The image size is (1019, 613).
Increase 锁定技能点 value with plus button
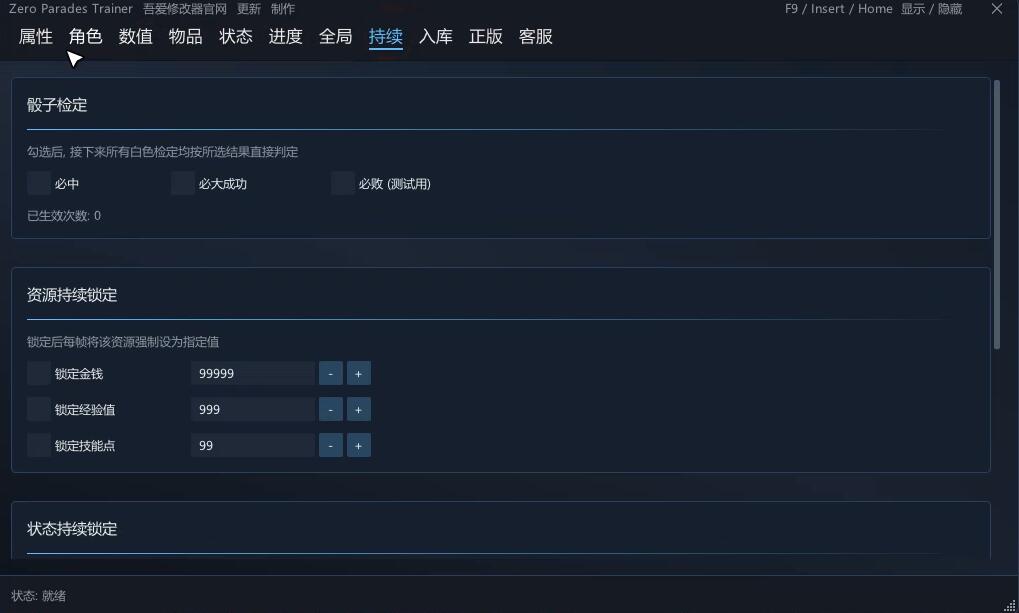pyautogui.click(x=358, y=445)
